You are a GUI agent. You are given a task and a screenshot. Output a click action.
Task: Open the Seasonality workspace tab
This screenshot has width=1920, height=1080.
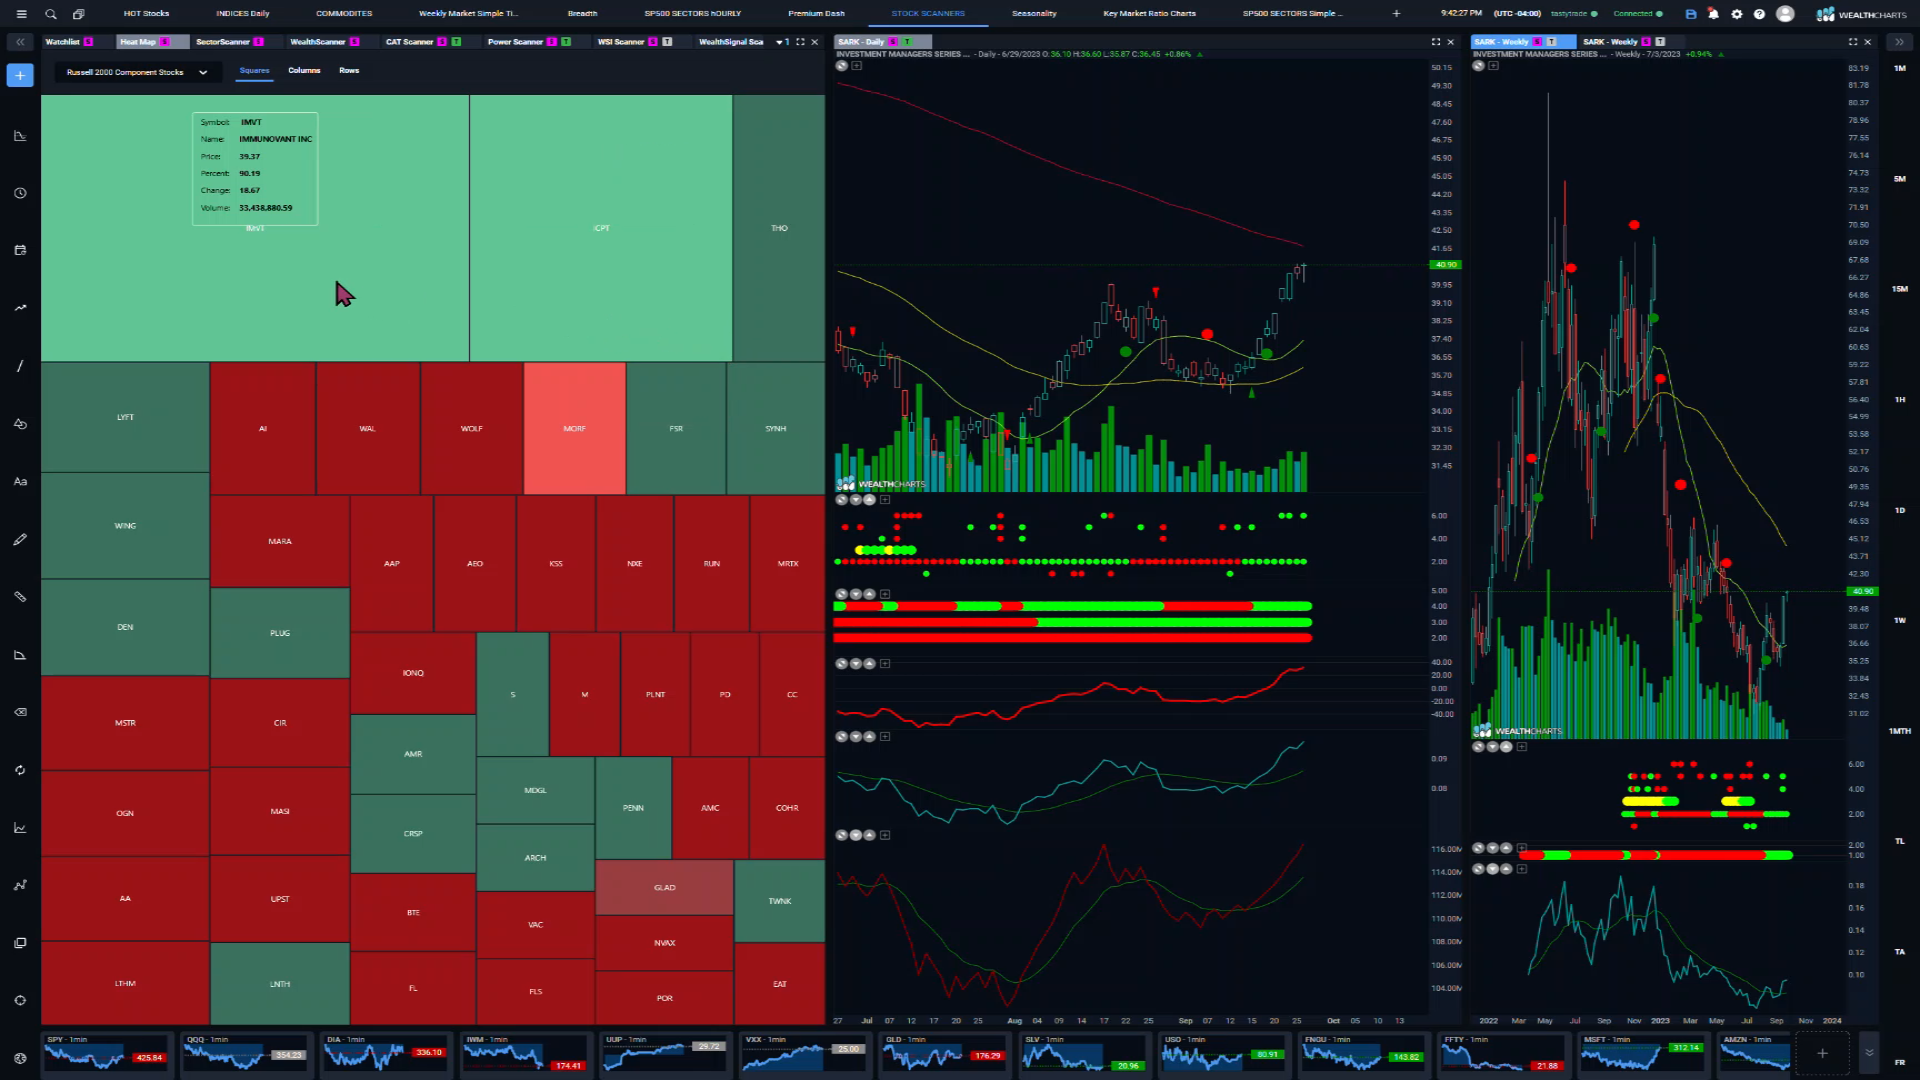[1034, 14]
